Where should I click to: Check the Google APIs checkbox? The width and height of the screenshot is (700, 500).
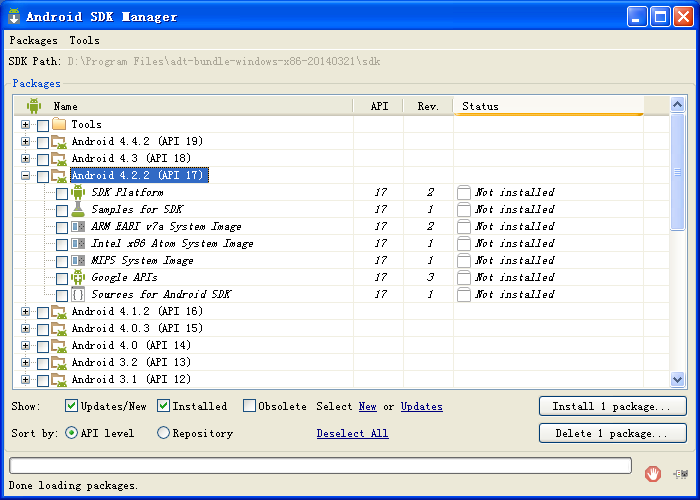(x=62, y=279)
